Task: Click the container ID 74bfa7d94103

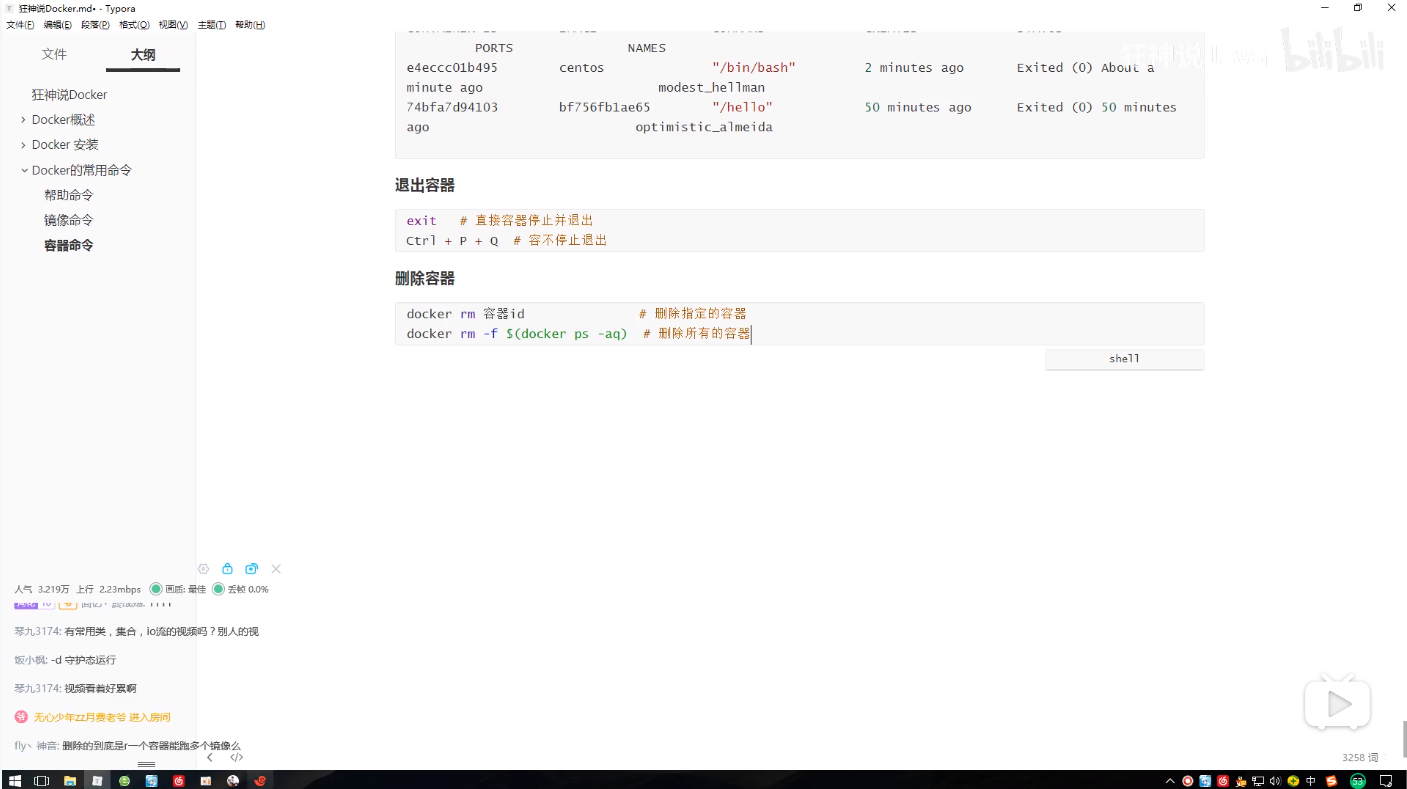Action: (x=452, y=107)
